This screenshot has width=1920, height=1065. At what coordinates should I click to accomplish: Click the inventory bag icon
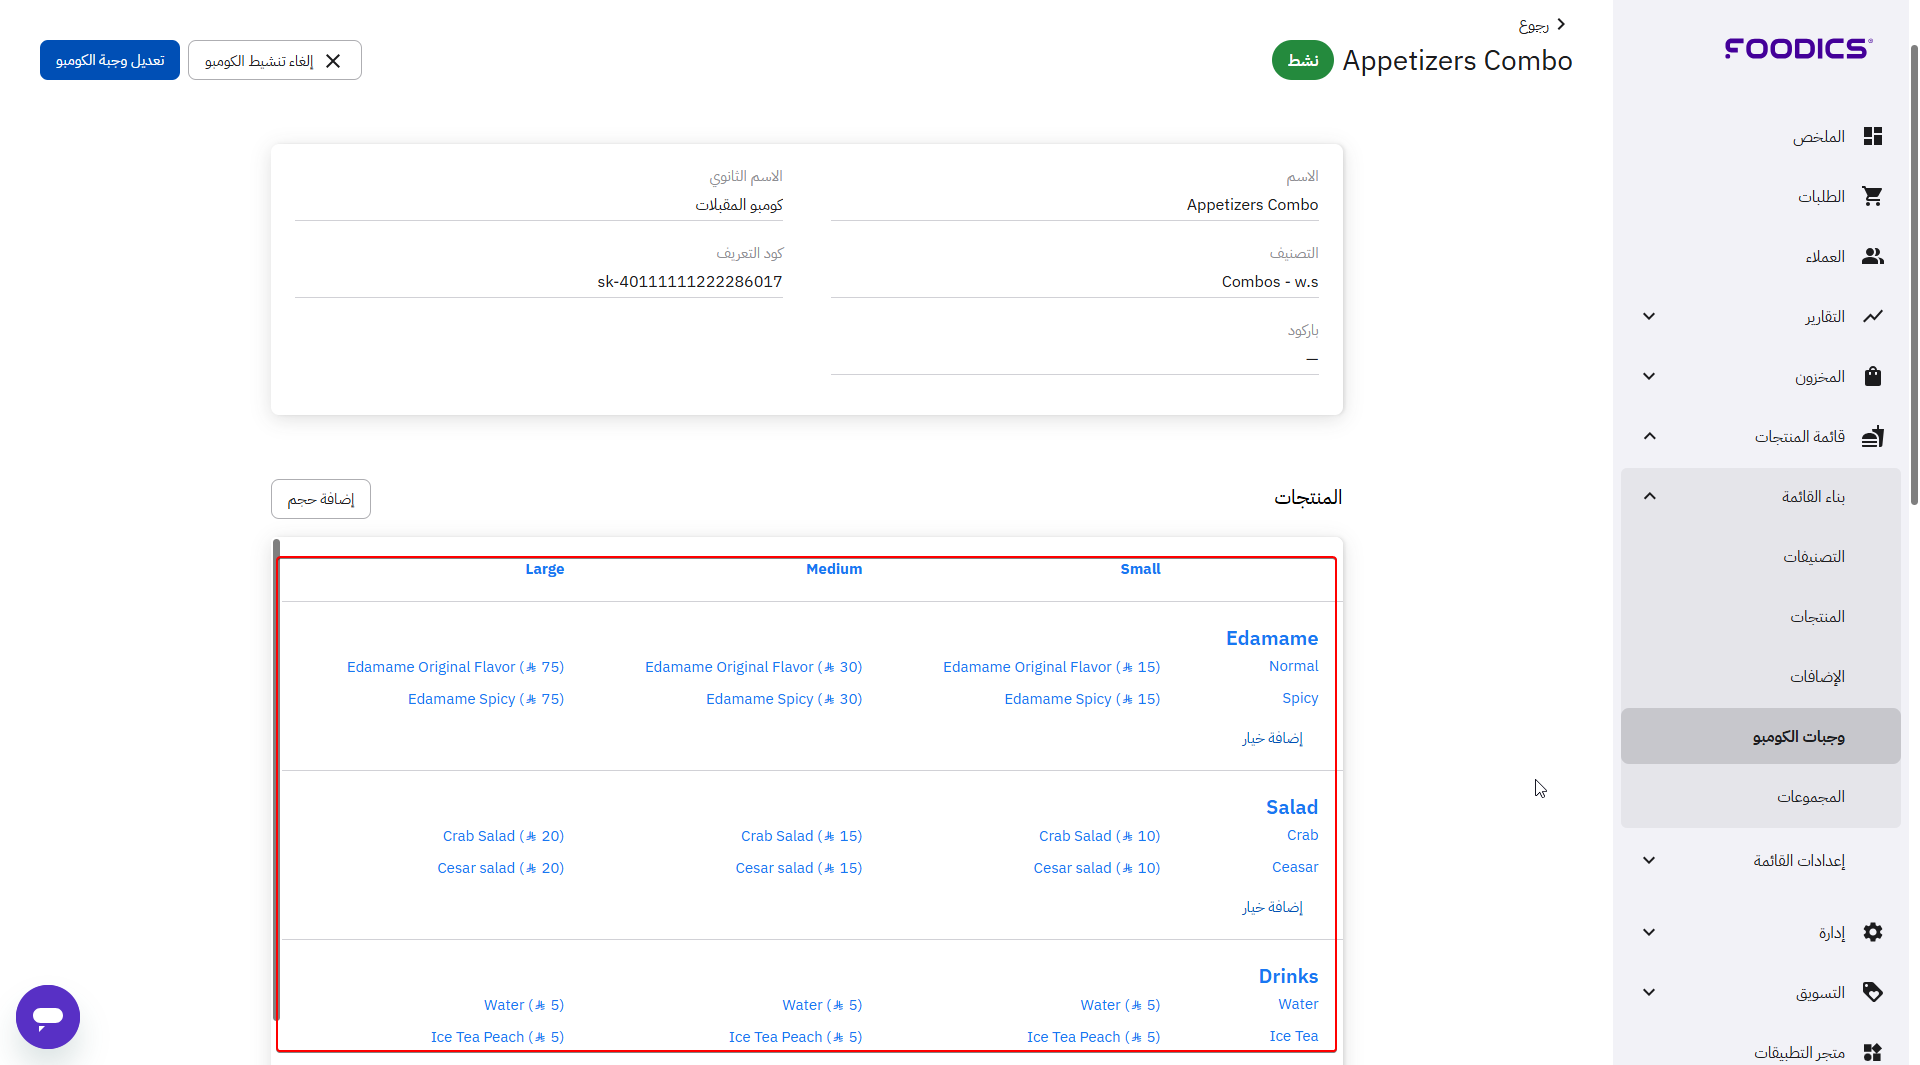coord(1872,377)
